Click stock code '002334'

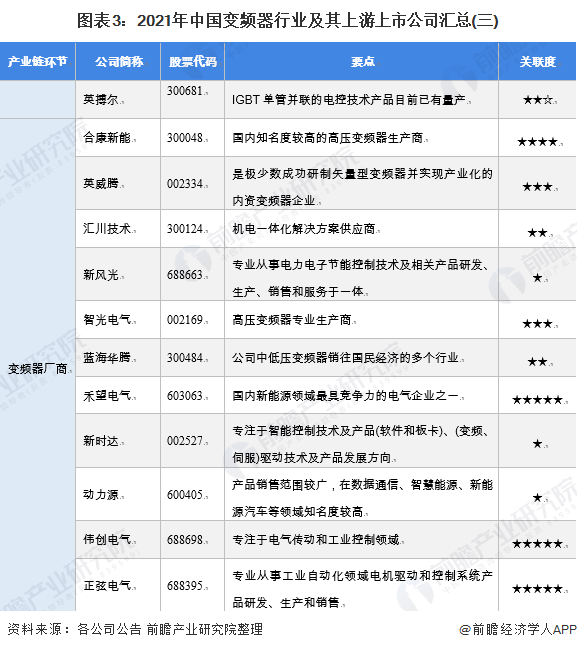(185, 184)
